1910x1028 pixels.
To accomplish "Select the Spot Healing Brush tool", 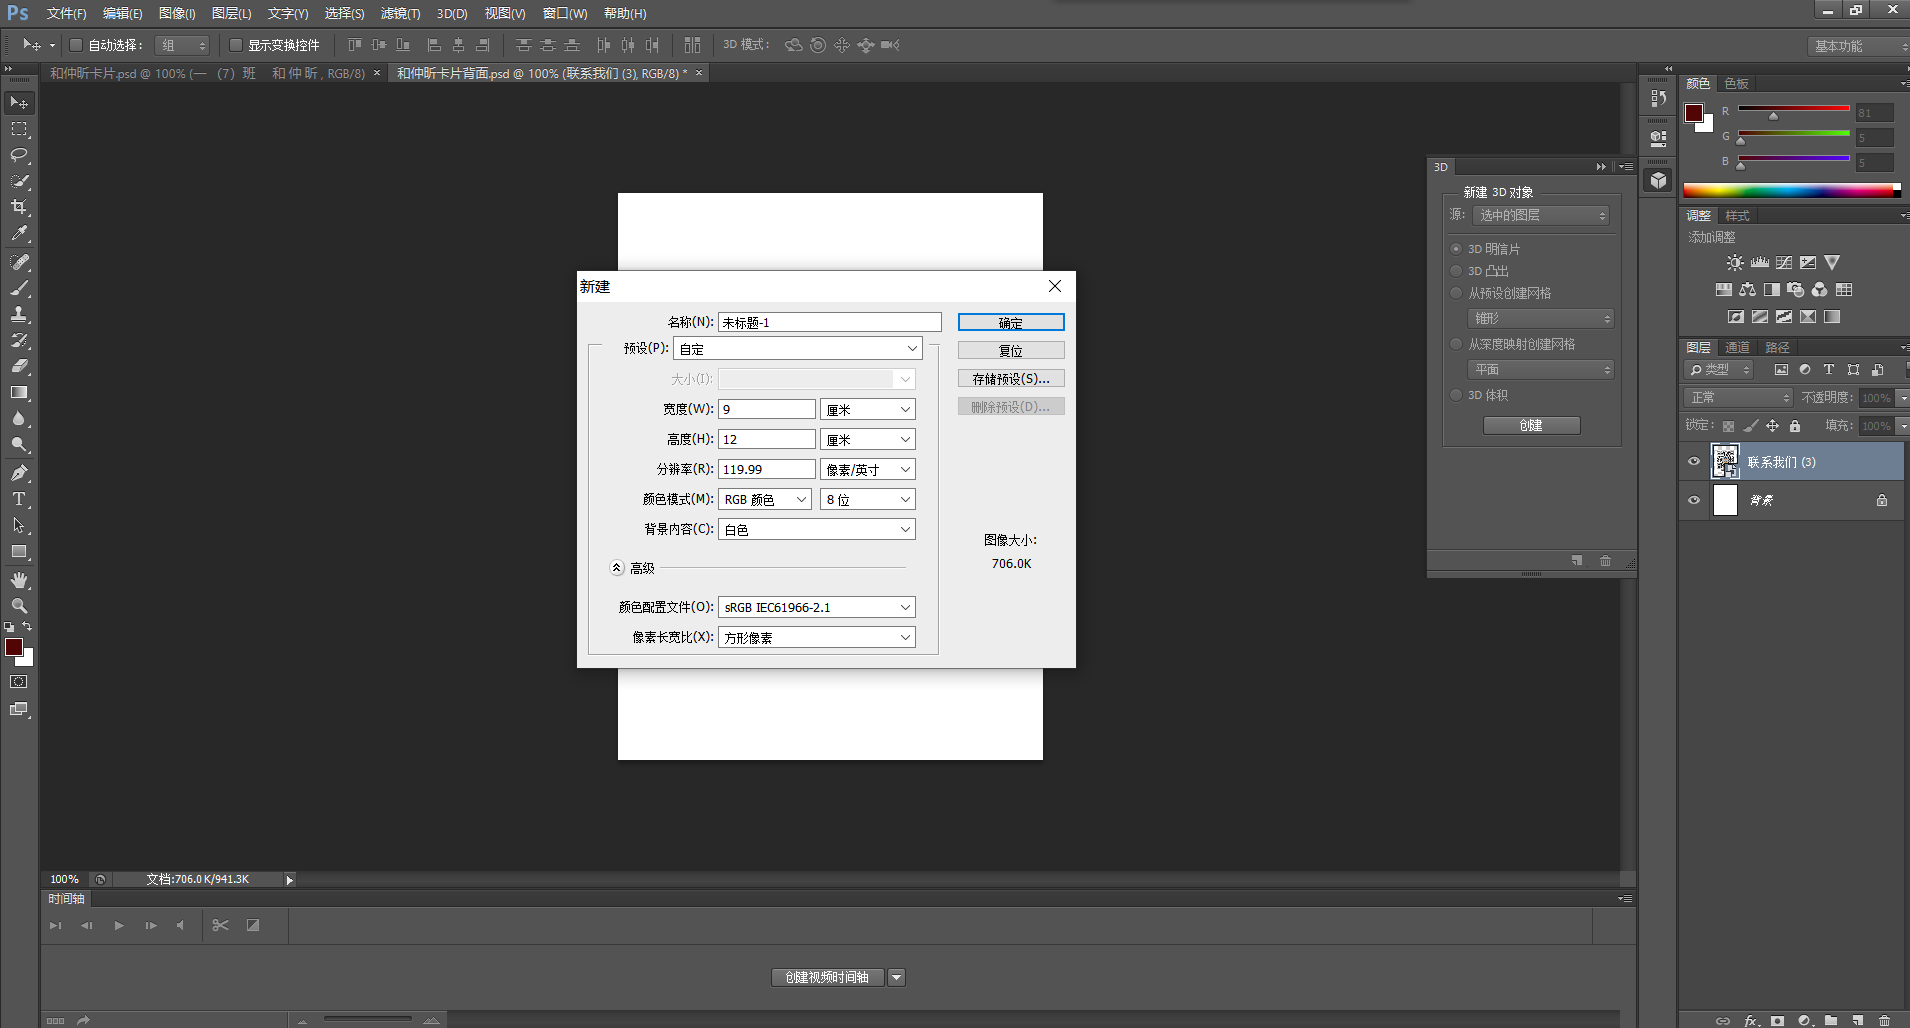I will pos(19,262).
